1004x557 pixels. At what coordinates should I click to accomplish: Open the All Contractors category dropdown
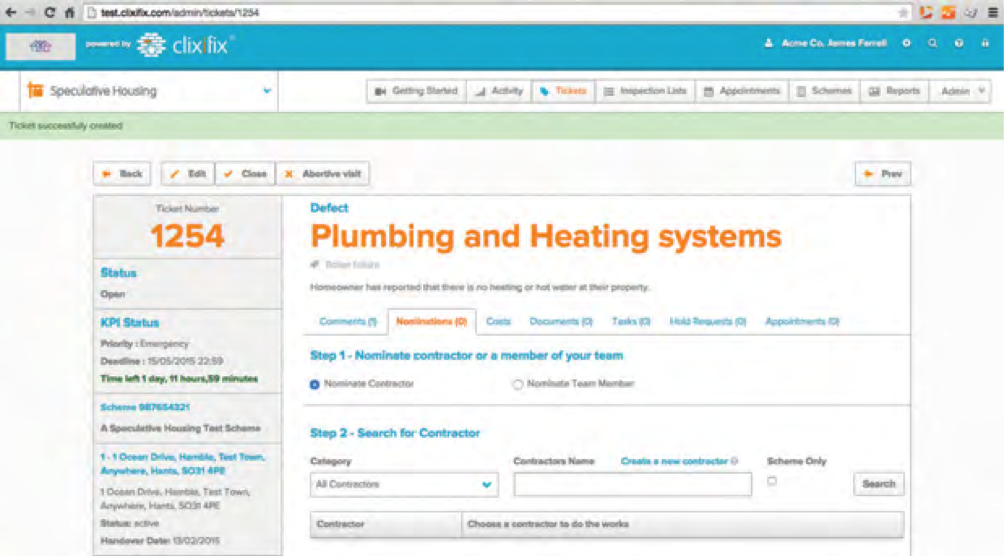click(404, 484)
